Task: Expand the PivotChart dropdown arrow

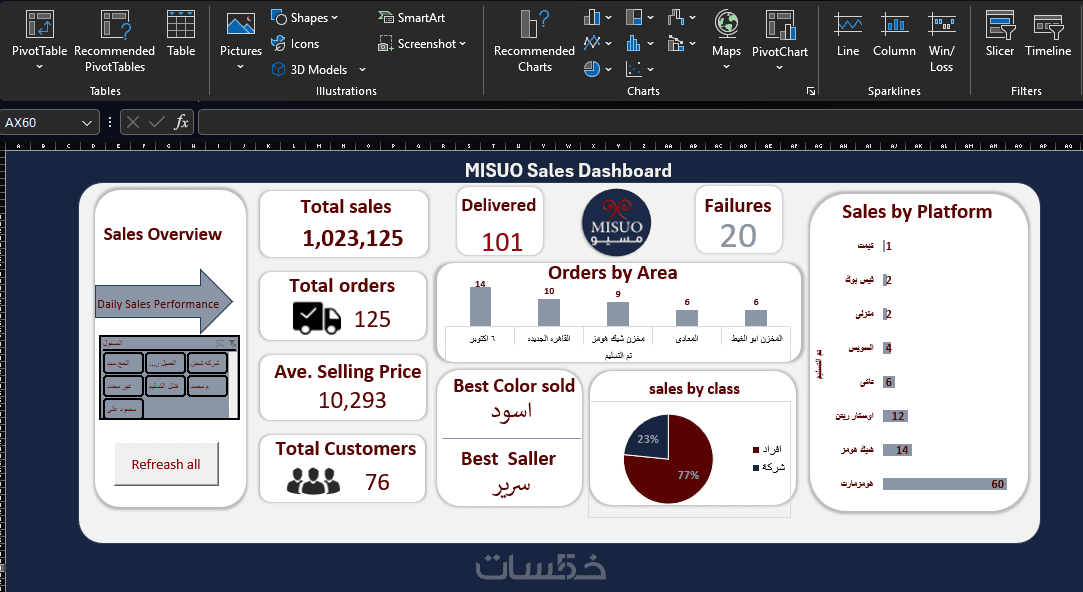Action: (x=780, y=67)
